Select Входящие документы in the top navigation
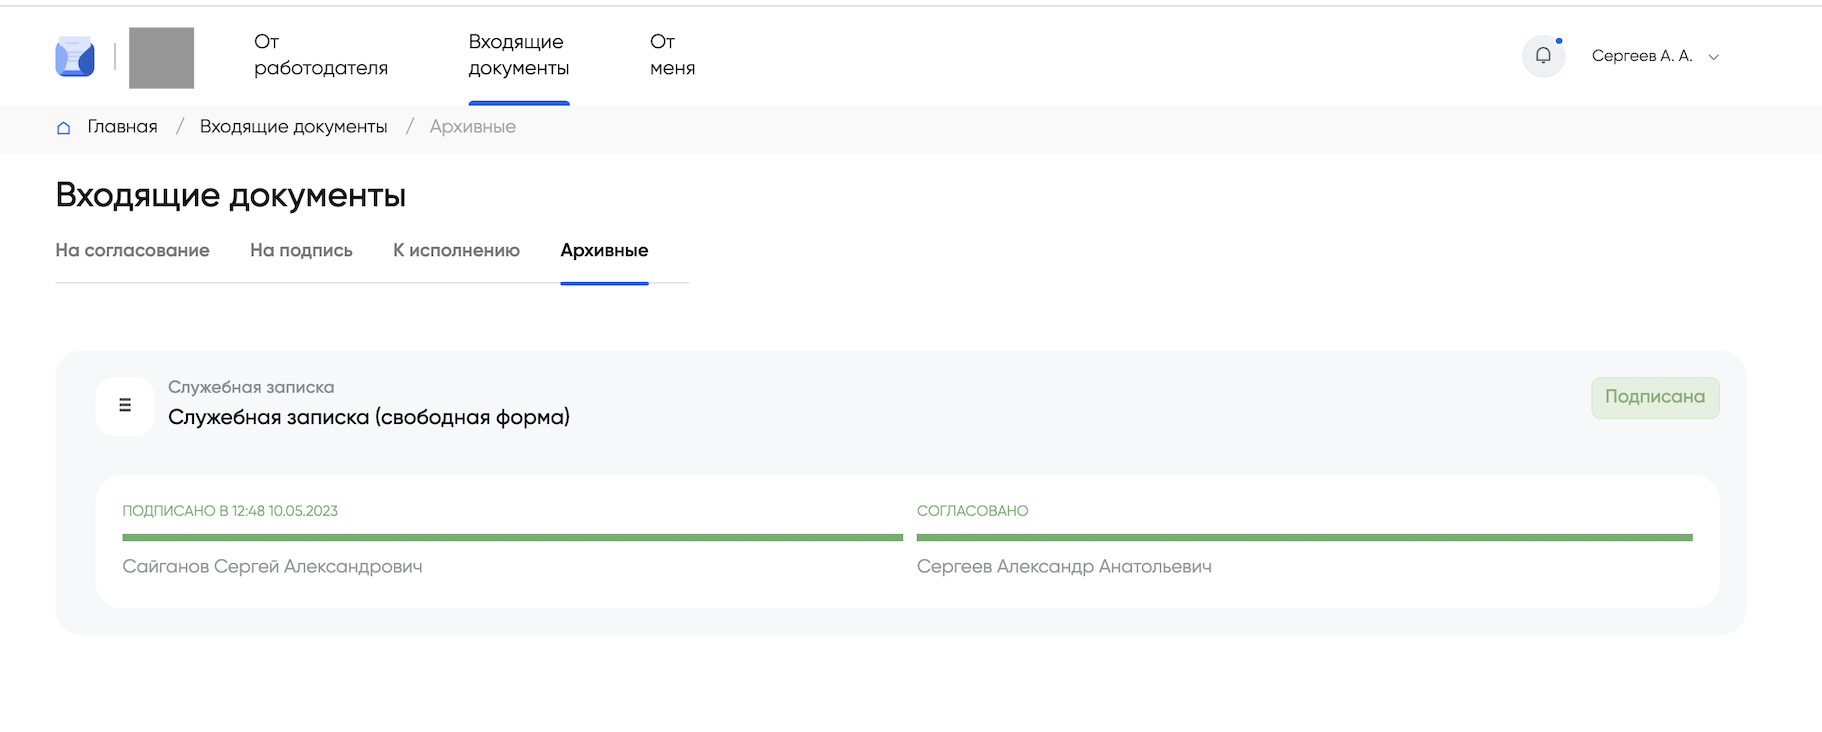Viewport: 1822px width, 732px height. click(518, 55)
